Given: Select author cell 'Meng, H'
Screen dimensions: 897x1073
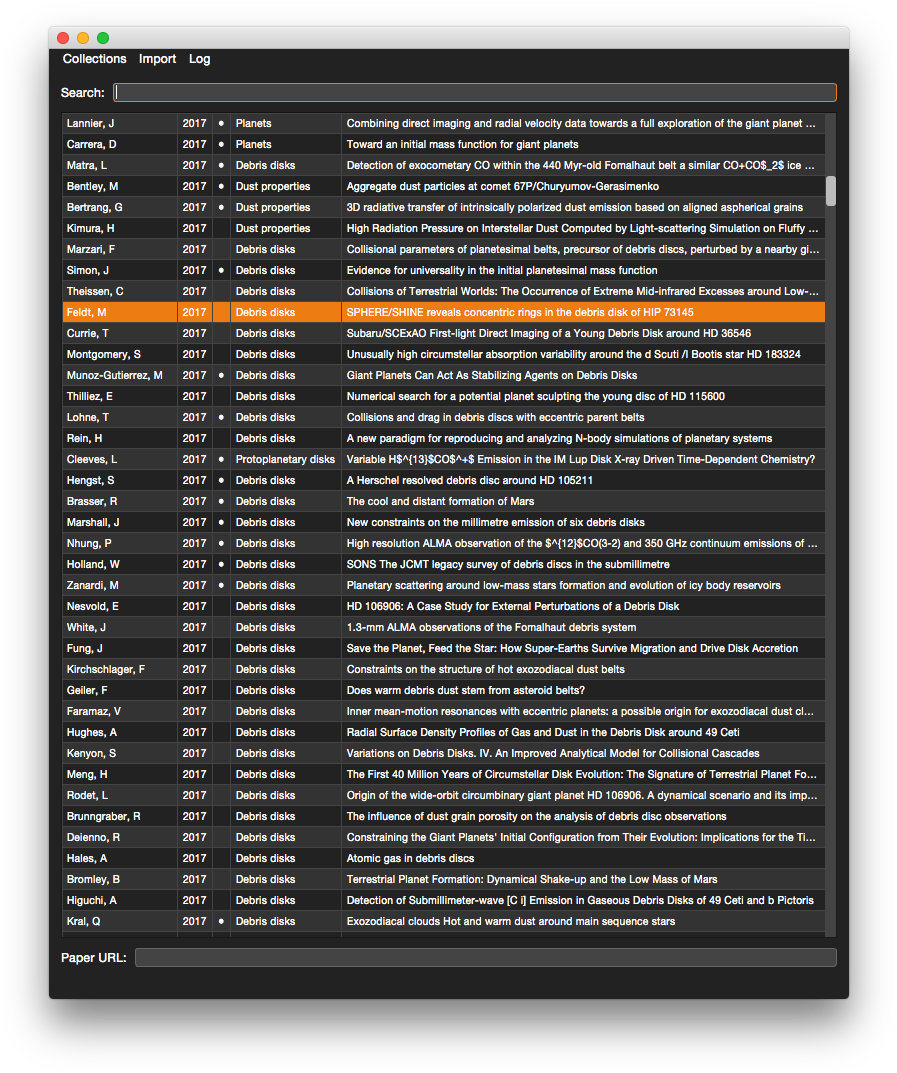Looking at the screenshot, I should coord(120,774).
